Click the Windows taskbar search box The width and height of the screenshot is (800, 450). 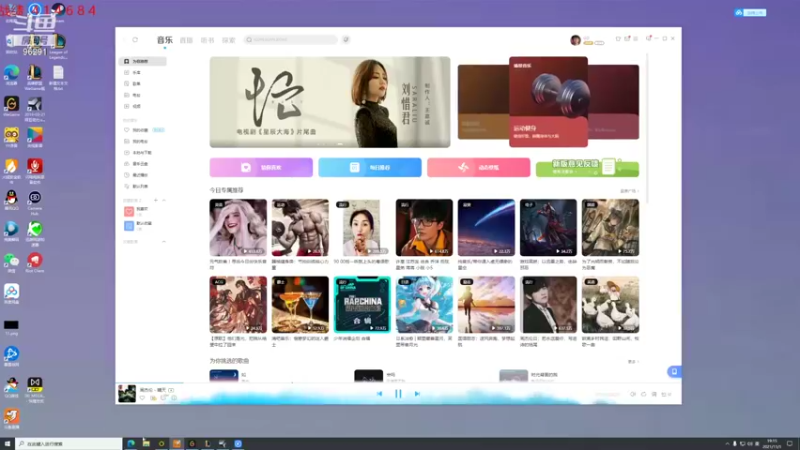tap(69, 444)
